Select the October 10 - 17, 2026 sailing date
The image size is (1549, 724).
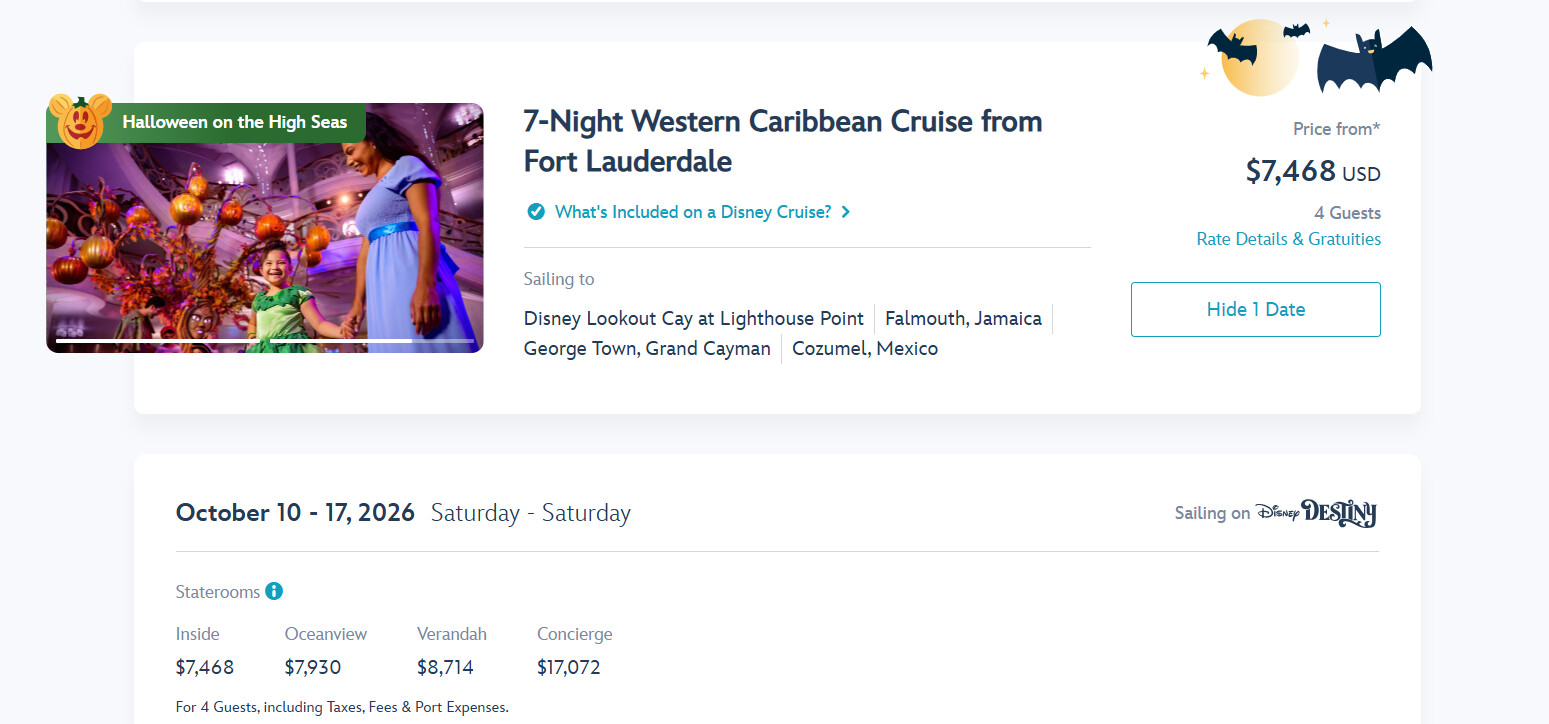295,513
